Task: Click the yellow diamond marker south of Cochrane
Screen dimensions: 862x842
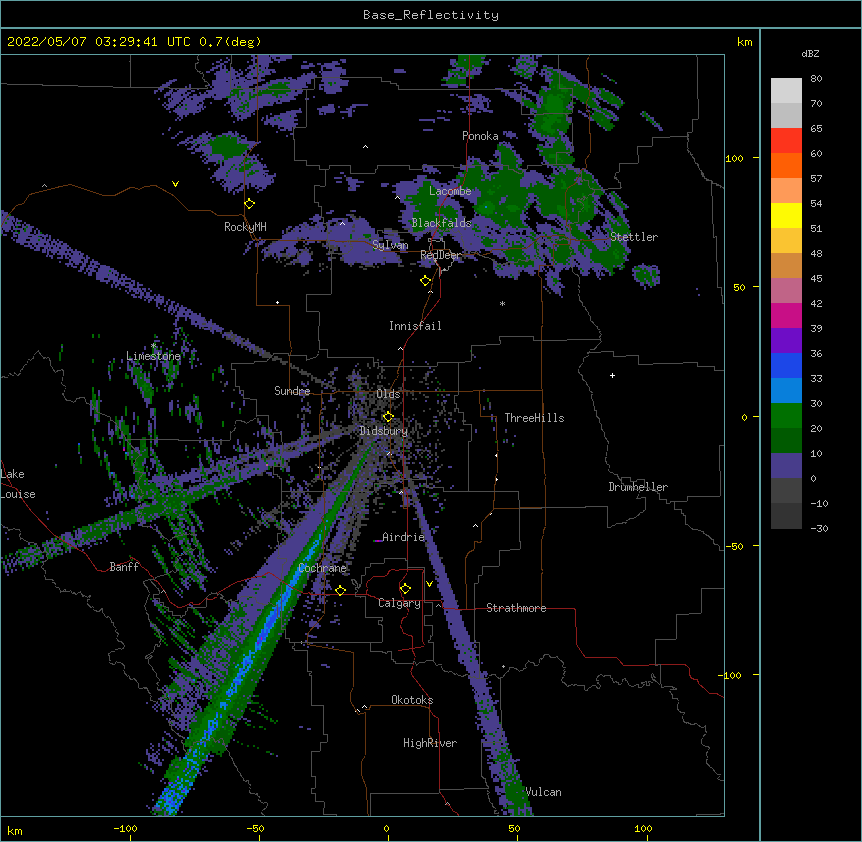Action: [340, 590]
